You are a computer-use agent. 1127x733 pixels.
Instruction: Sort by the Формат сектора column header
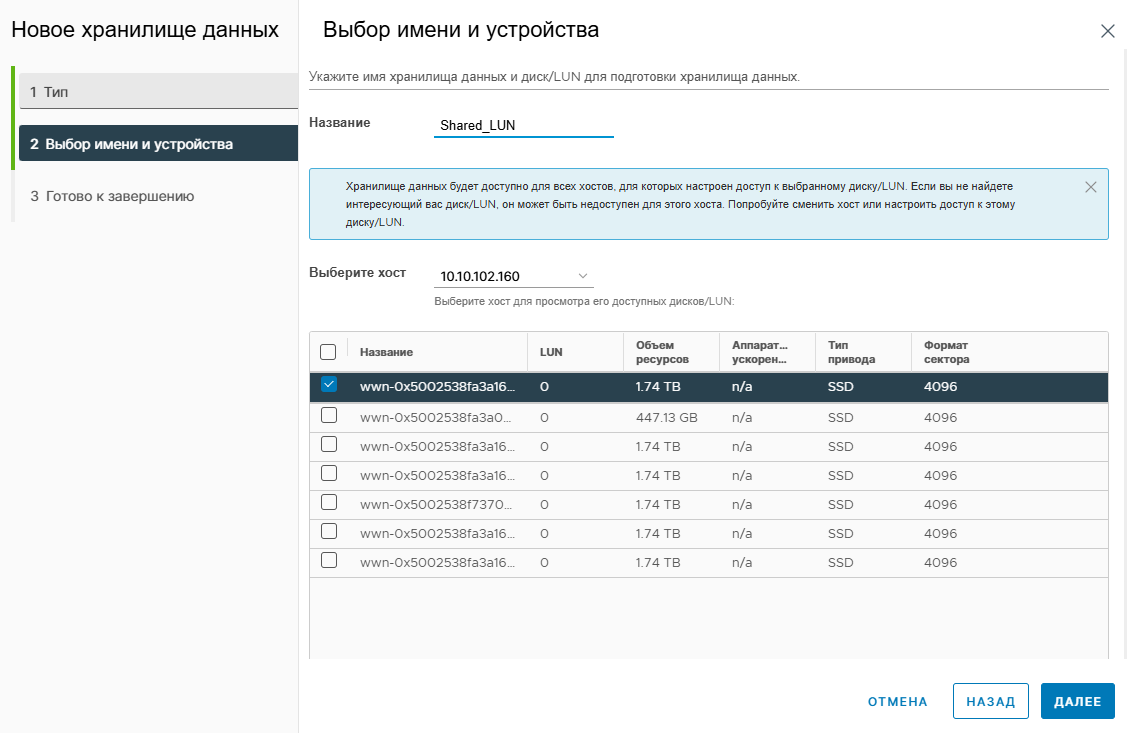[947, 352]
